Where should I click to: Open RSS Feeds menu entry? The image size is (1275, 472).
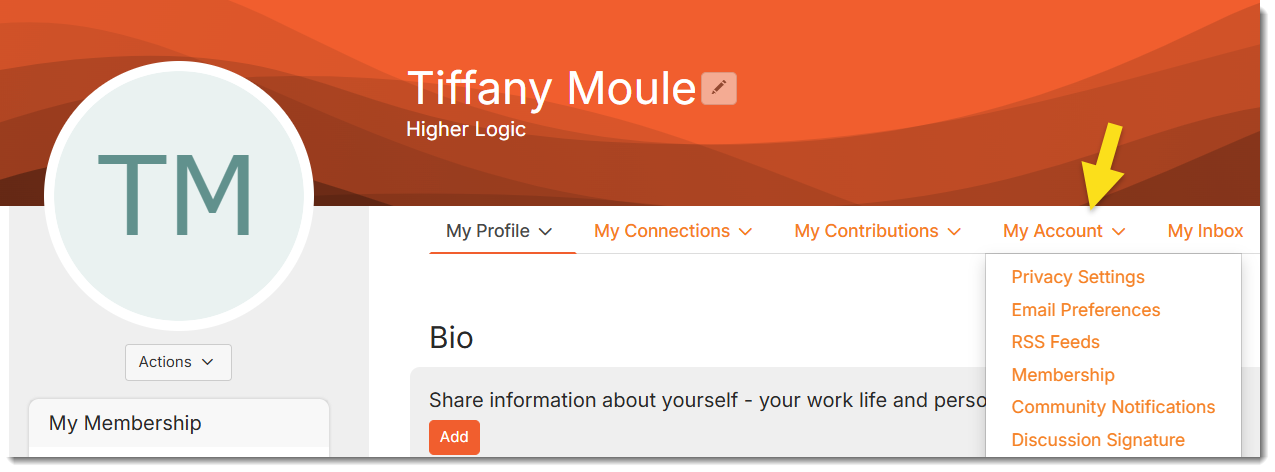click(1055, 342)
